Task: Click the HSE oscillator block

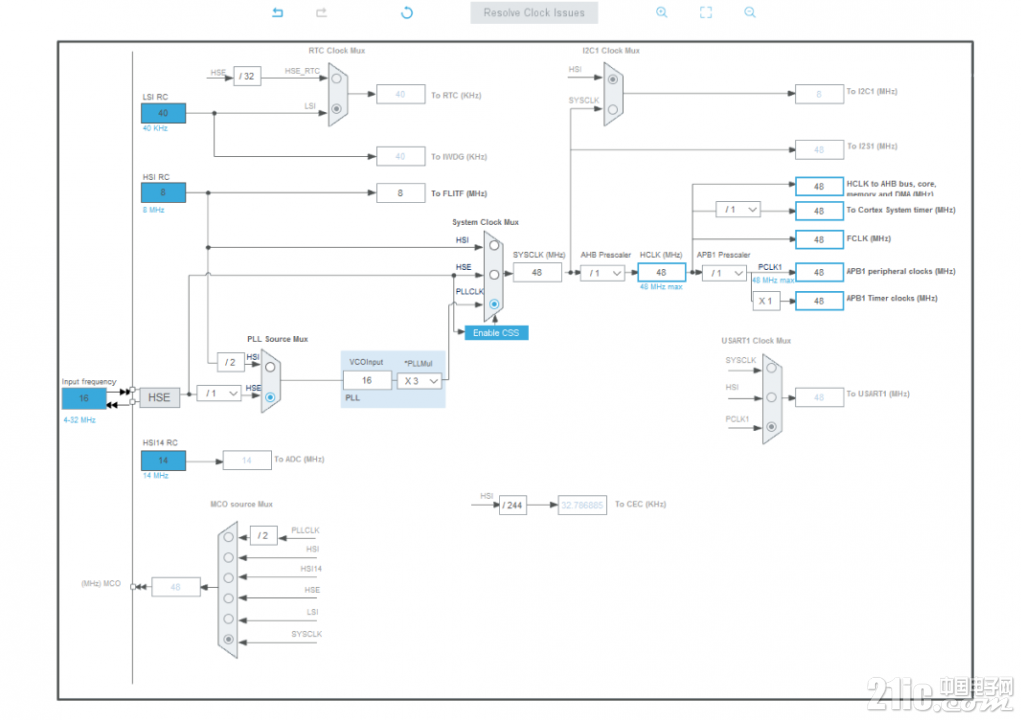Action: point(159,397)
